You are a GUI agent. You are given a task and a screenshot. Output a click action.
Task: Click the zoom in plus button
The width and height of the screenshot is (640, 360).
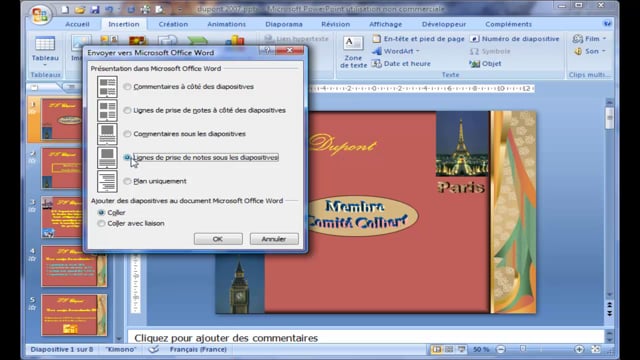point(579,349)
